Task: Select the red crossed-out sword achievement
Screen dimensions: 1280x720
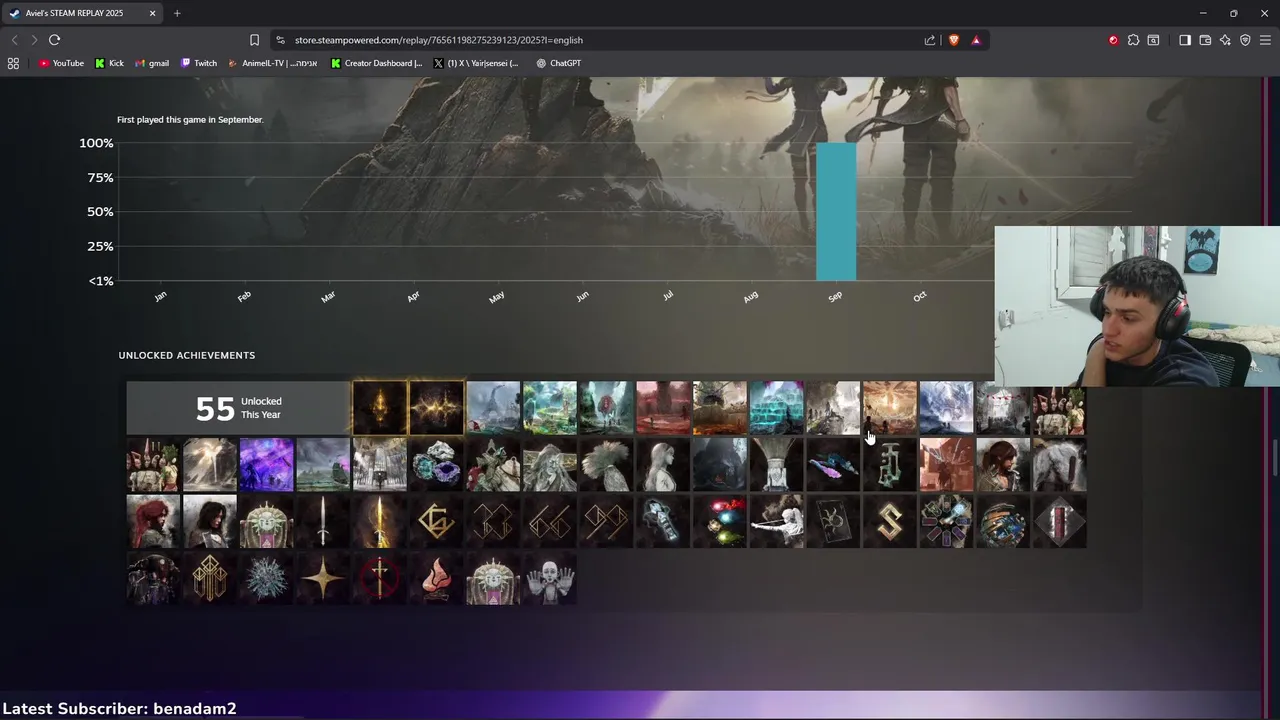Action: point(380,578)
